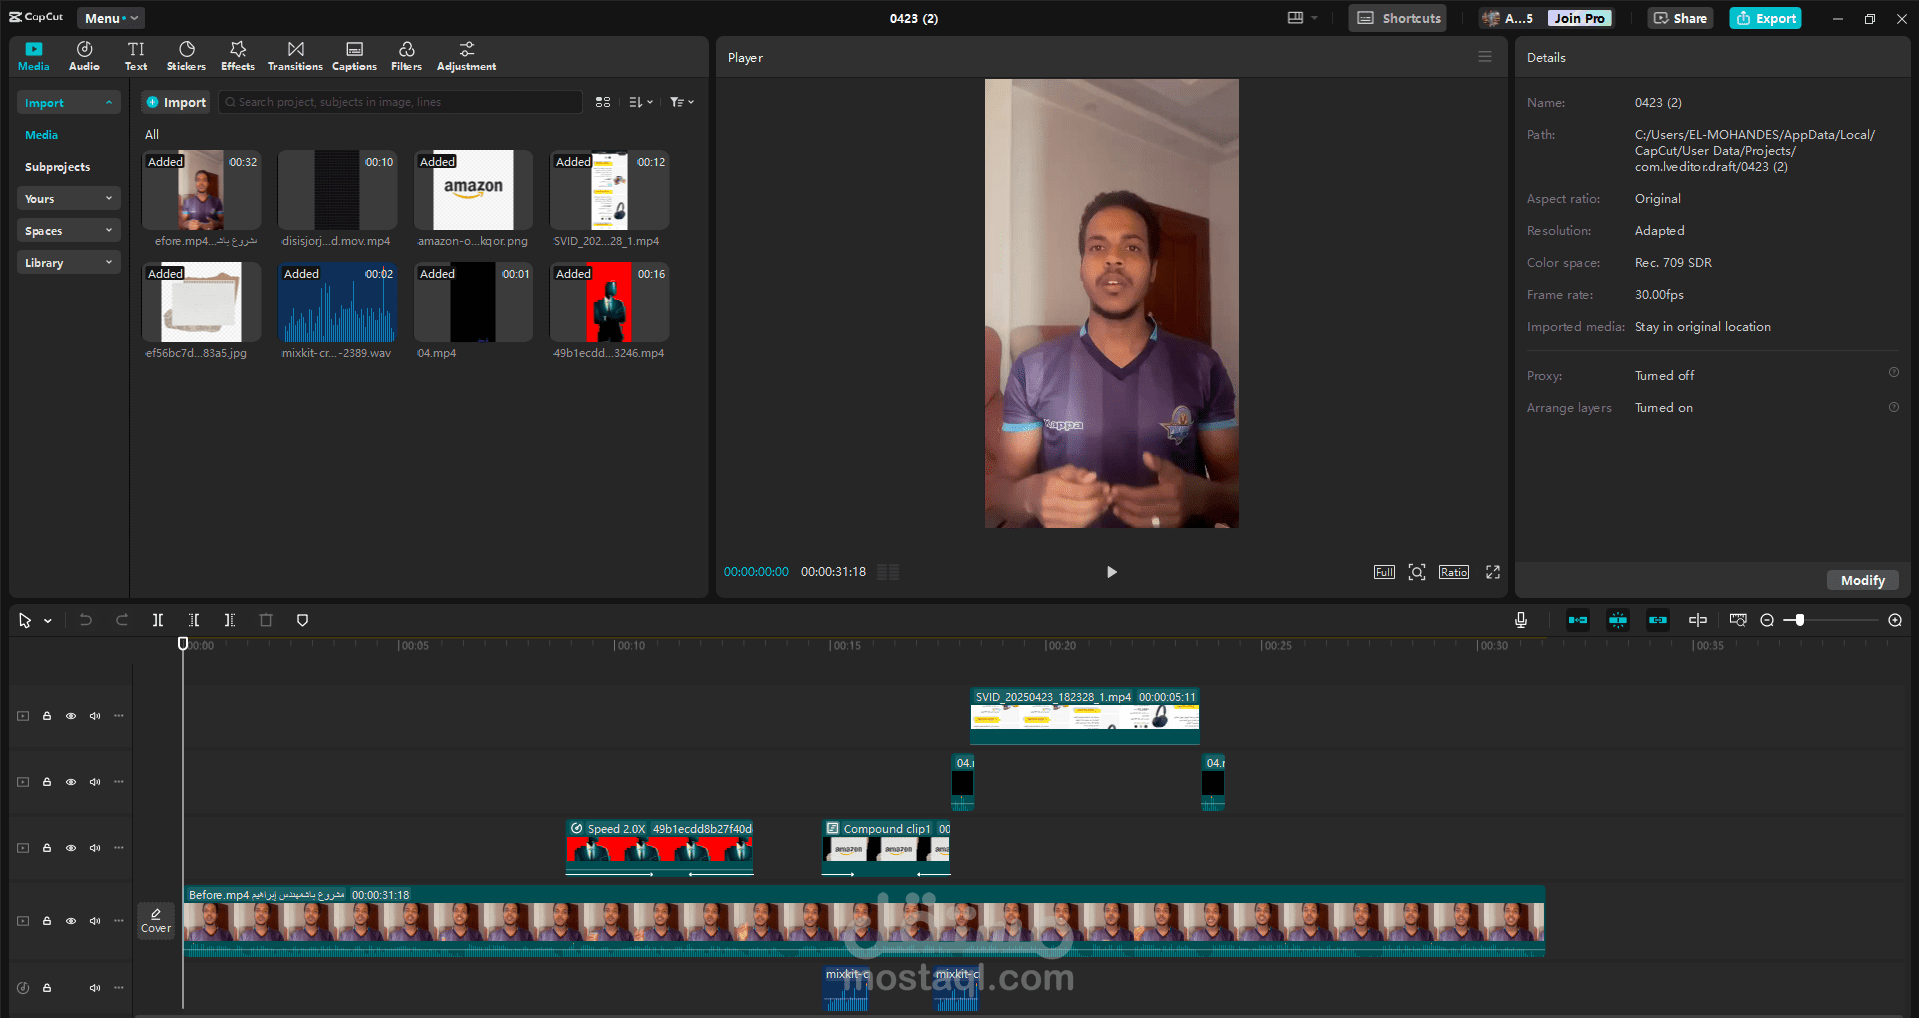Start voiceover recording with the microphone icon
Image resolution: width=1919 pixels, height=1018 pixels.
coord(1521,620)
